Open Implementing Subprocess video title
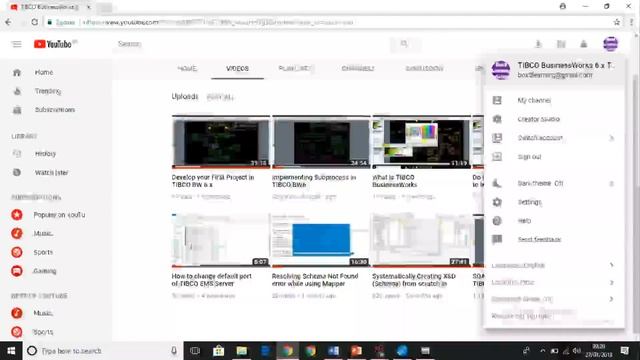 [x=314, y=181]
